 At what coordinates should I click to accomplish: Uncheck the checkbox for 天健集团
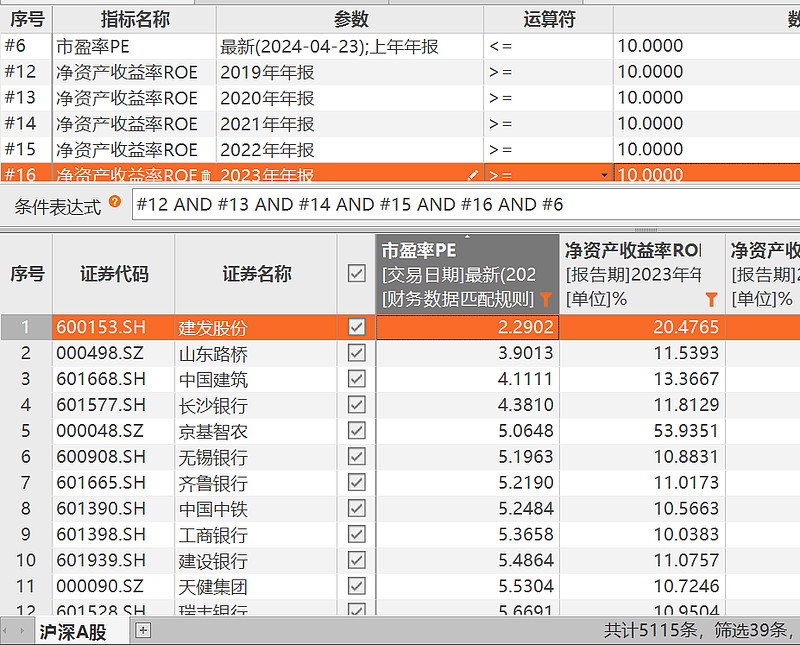point(357,586)
